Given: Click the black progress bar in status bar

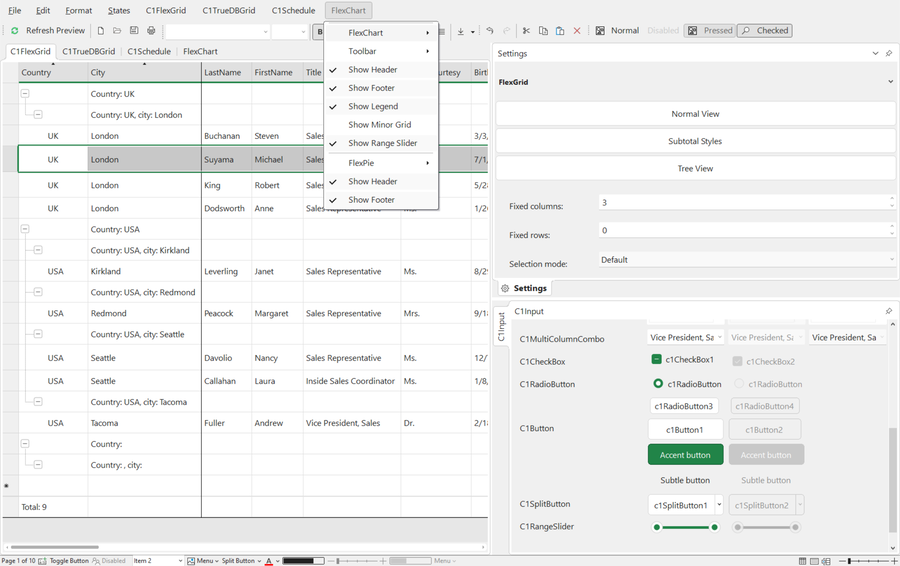Looking at the screenshot, I should [303, 561].
